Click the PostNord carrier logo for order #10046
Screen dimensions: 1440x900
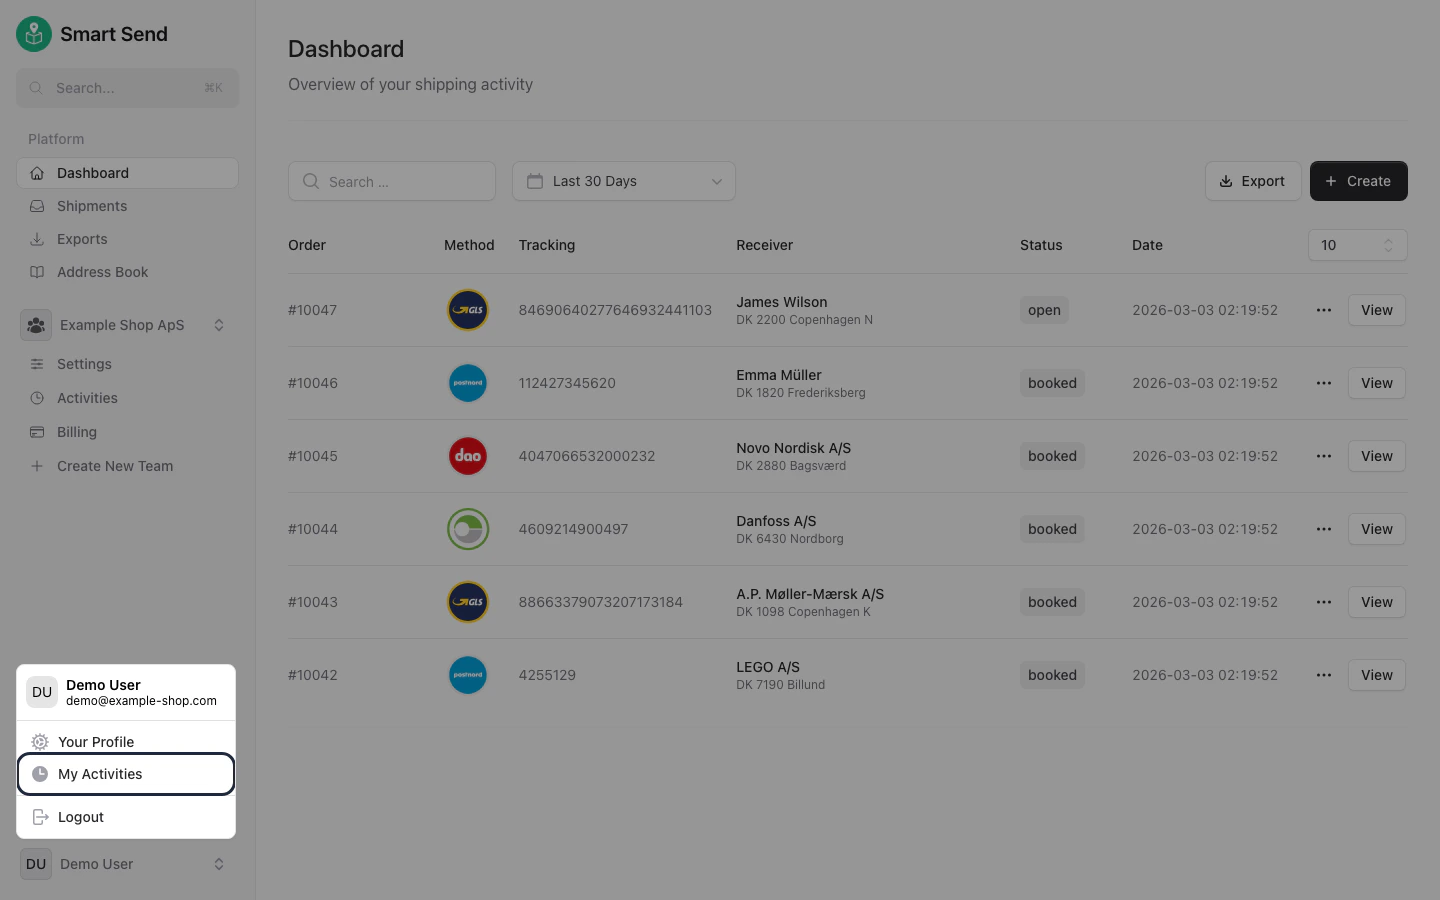click(468, 383)
